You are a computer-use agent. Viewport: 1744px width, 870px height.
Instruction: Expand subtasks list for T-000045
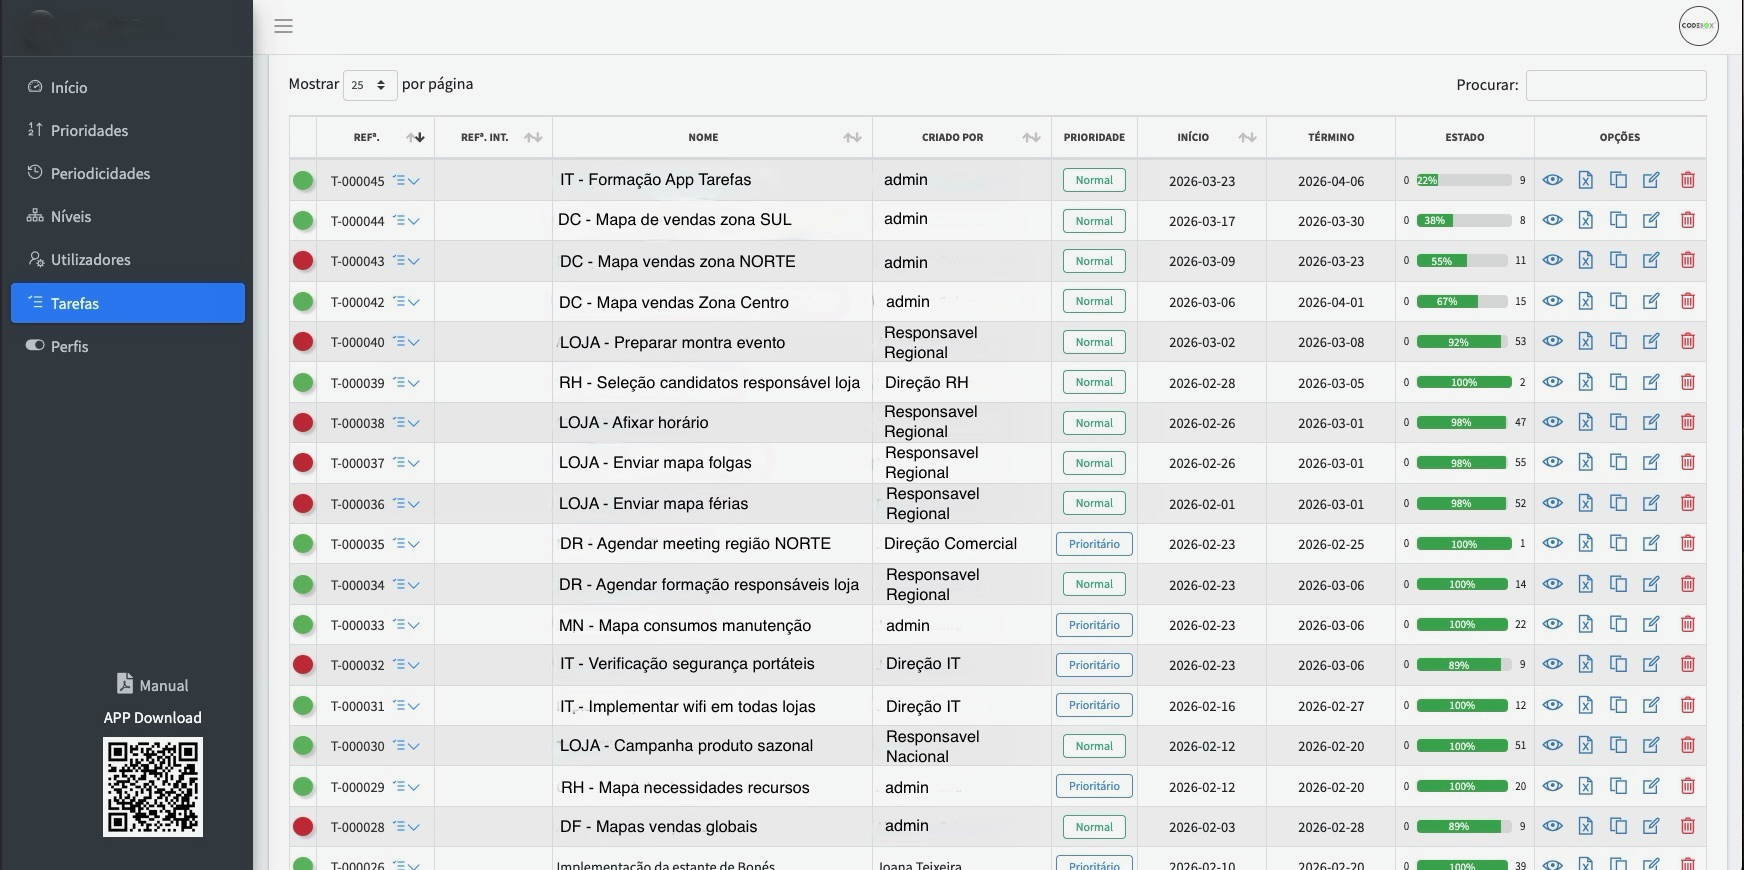coord(406,181)
